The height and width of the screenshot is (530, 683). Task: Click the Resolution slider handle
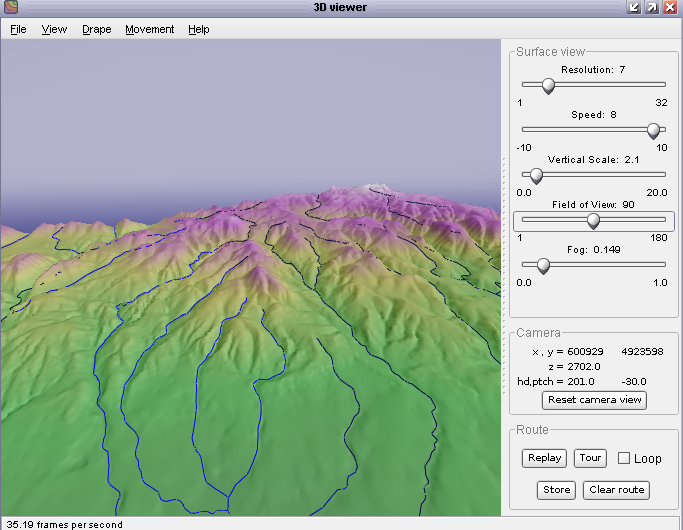point(548,86)
